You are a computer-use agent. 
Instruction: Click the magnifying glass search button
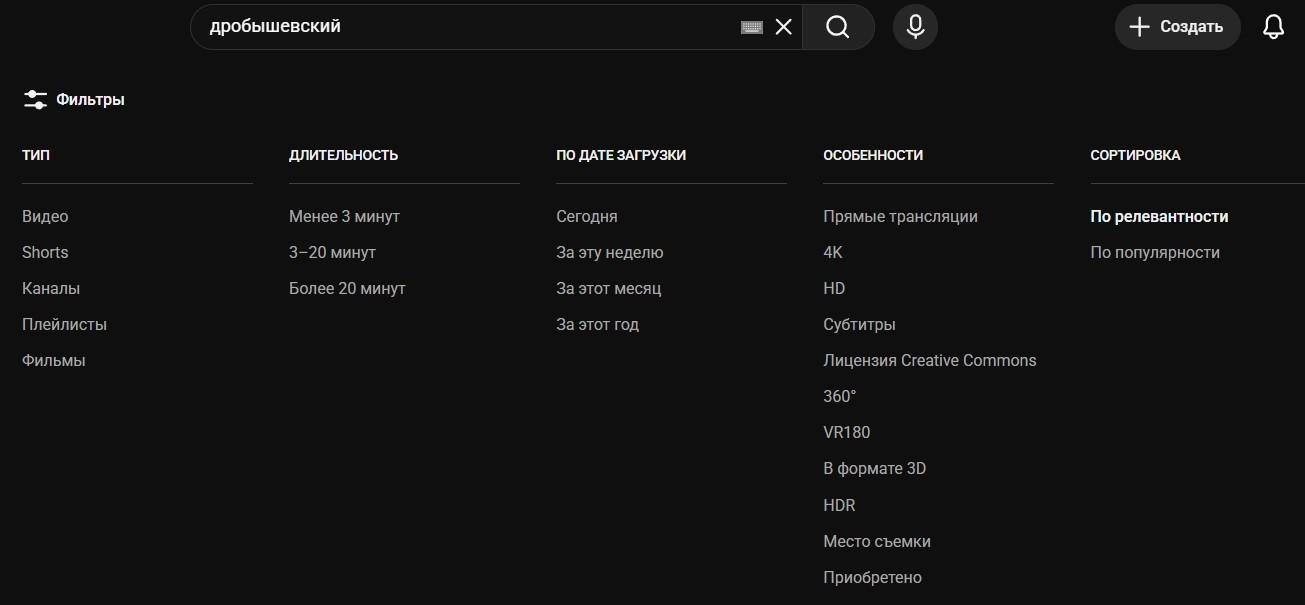click(x=838, y=27)
